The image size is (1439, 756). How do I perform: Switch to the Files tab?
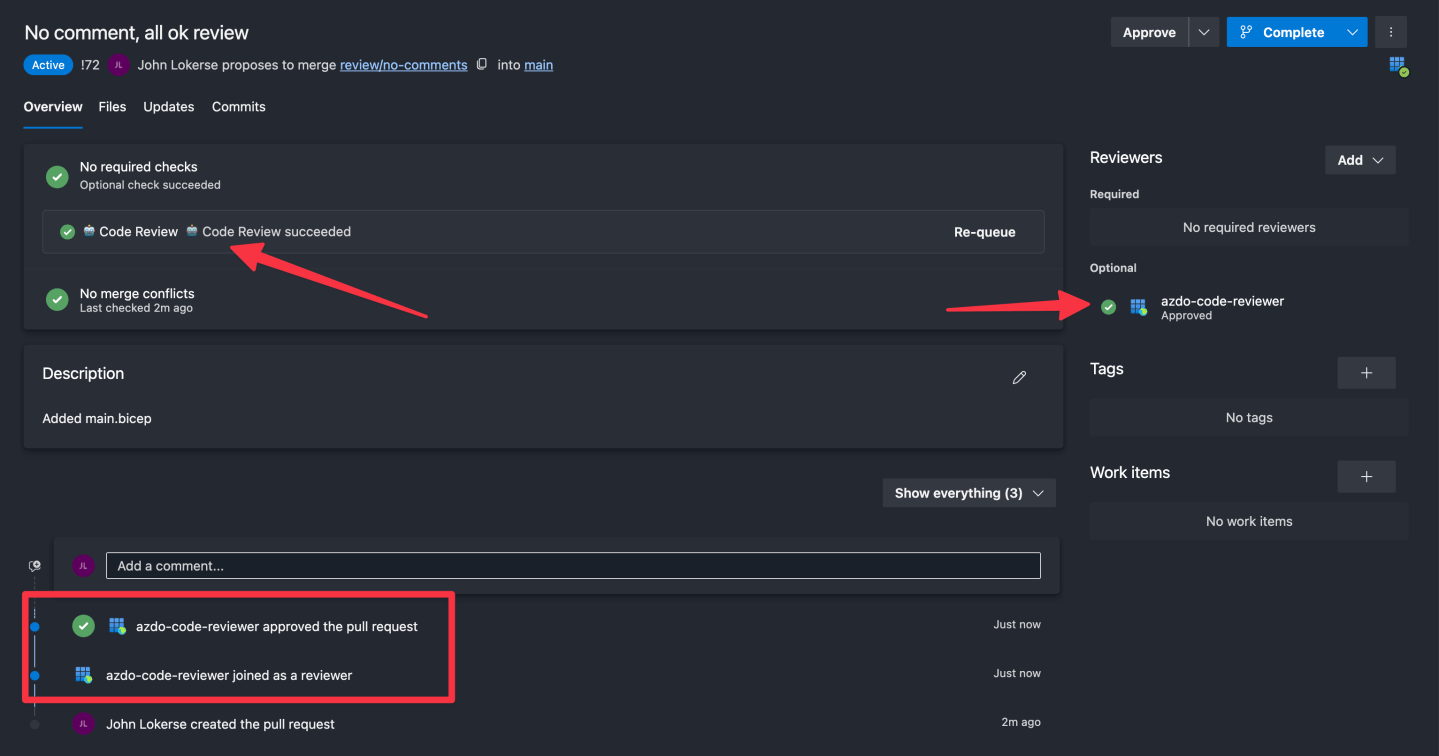[x=112, y=106]
